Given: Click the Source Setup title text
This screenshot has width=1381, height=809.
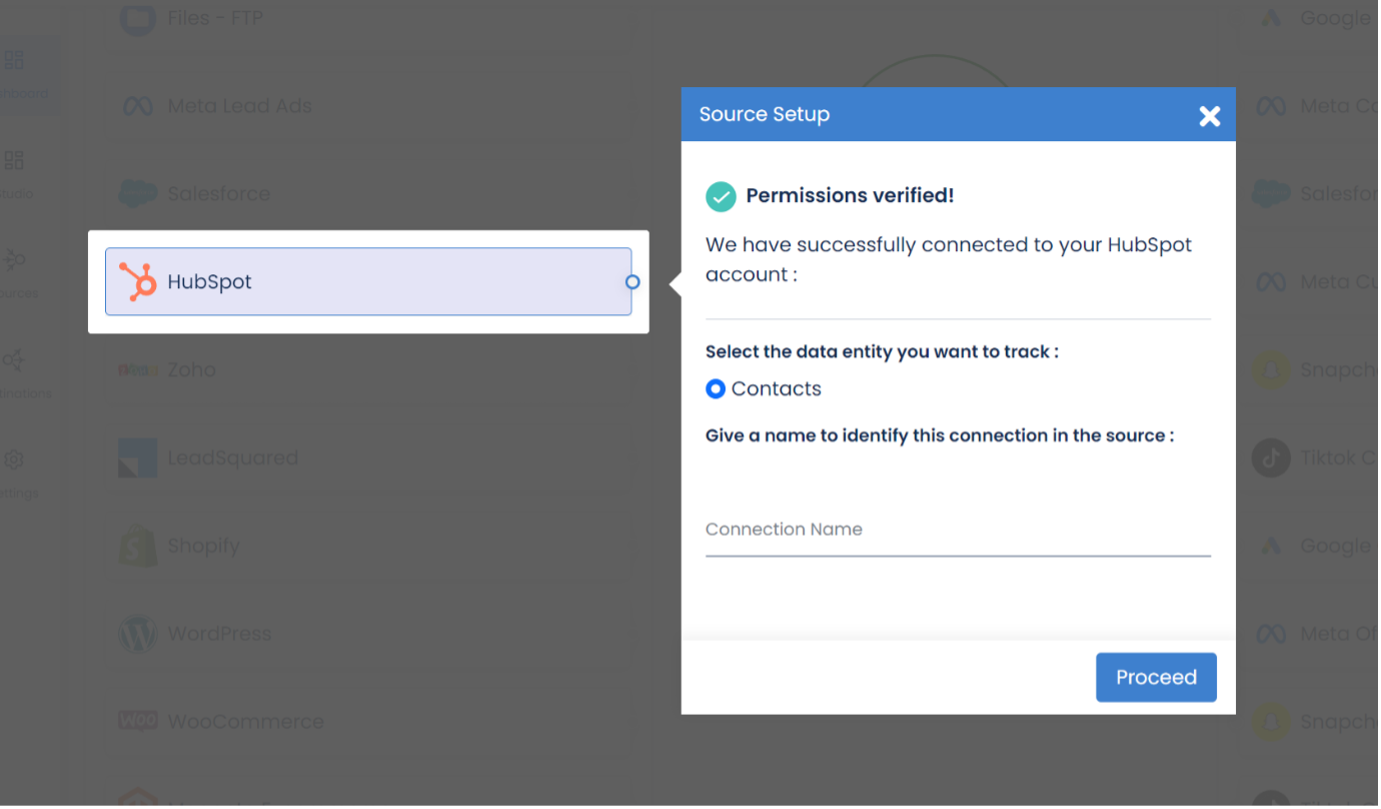Looking at the screenshot, I should 766,115.
